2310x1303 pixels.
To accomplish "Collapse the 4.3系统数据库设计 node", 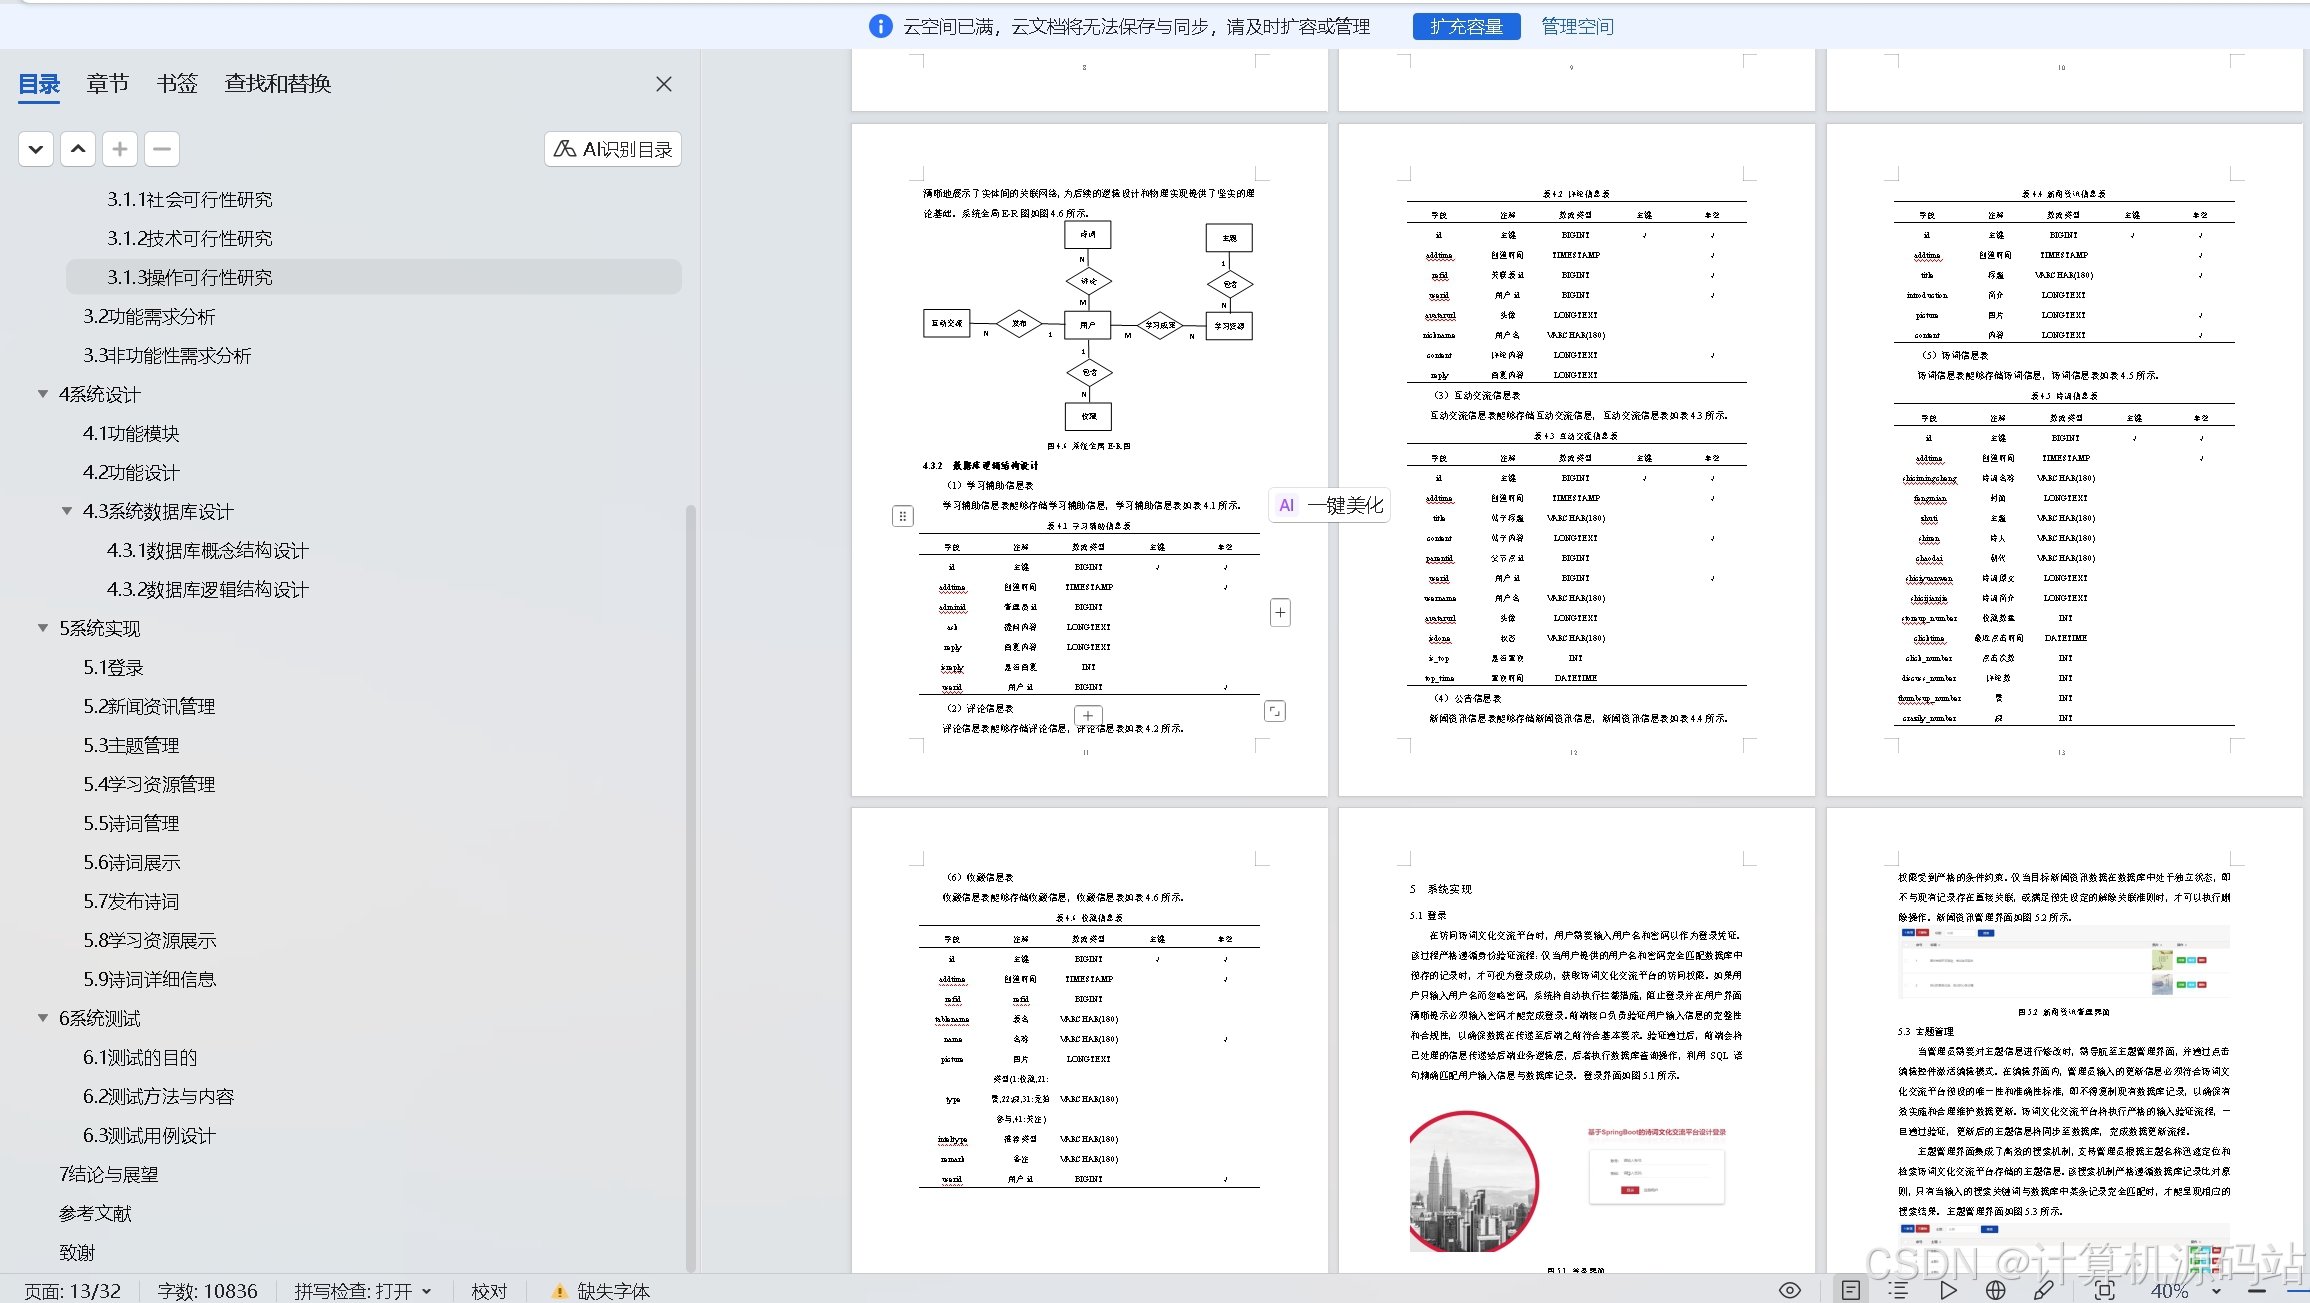I will 67,511.
